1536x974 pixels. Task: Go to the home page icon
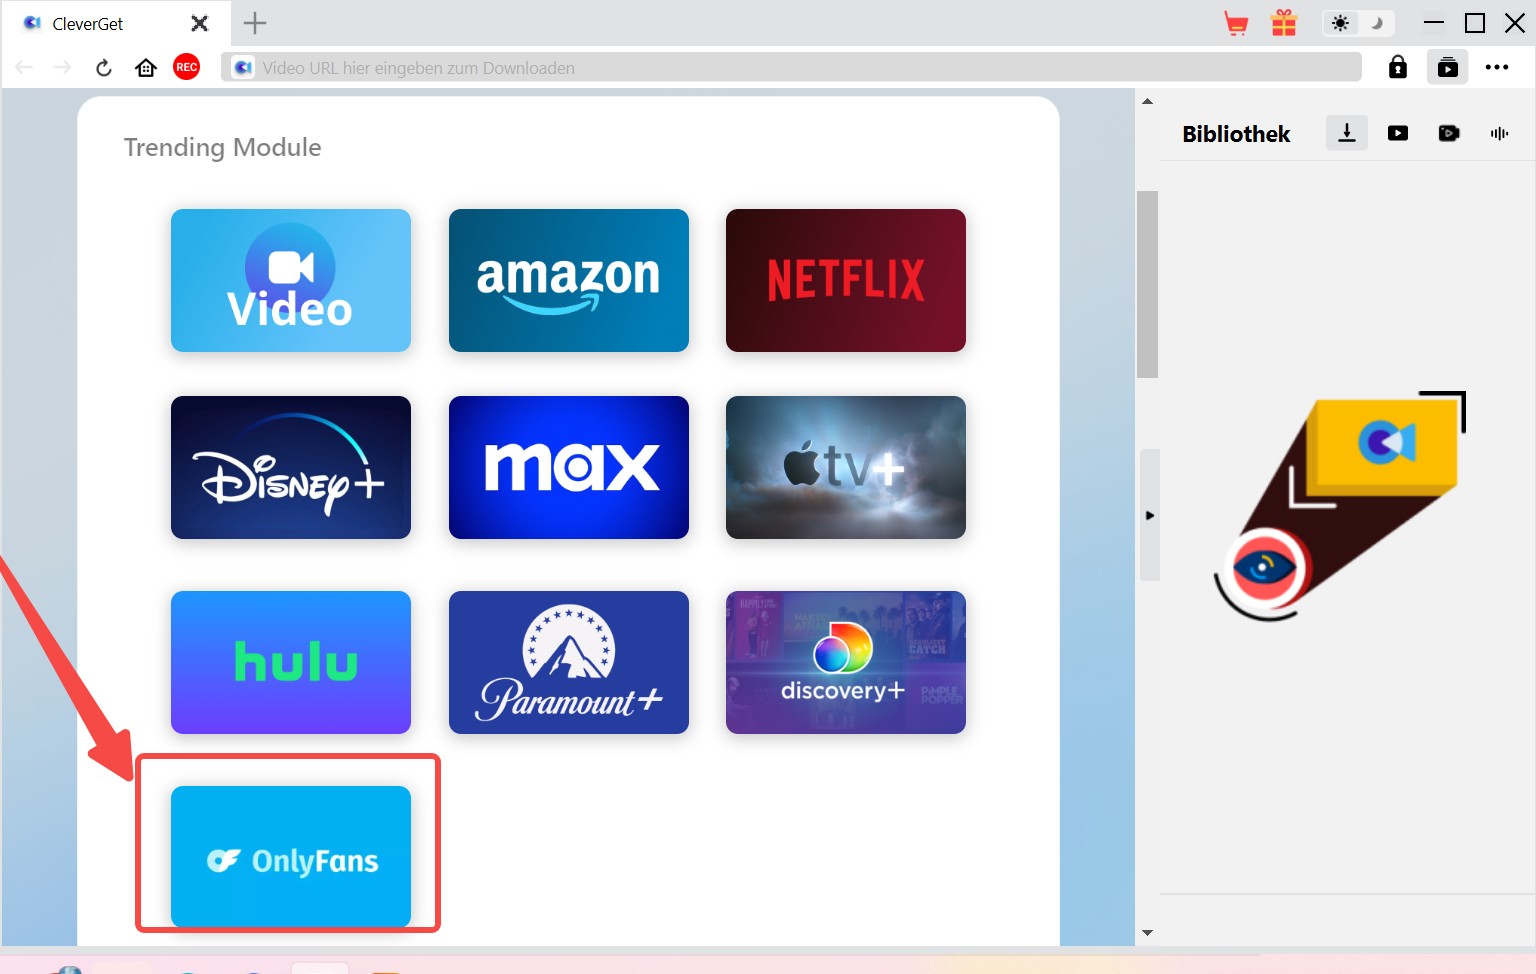click(x=146, y=68)
